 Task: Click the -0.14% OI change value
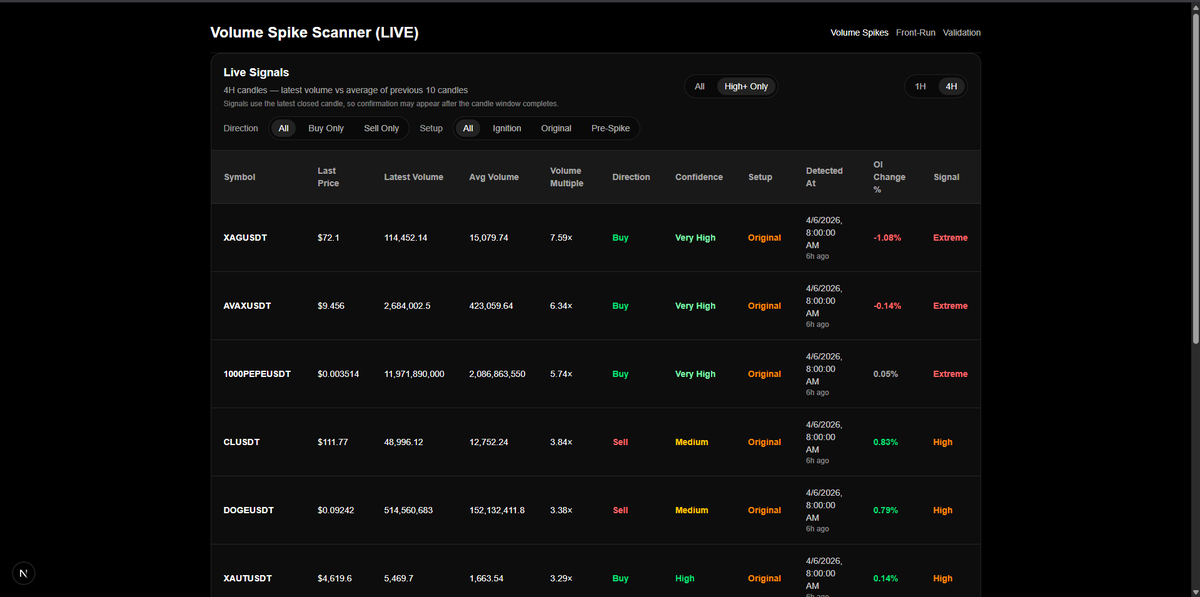[887, 306]
